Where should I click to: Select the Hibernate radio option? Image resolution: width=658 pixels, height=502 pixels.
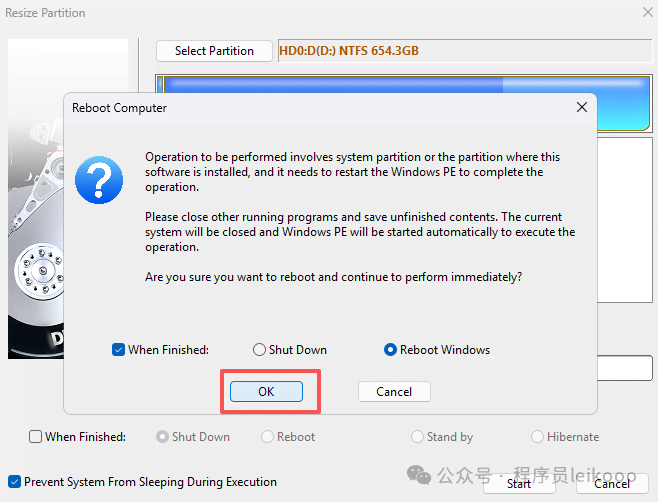pos(538,437)
